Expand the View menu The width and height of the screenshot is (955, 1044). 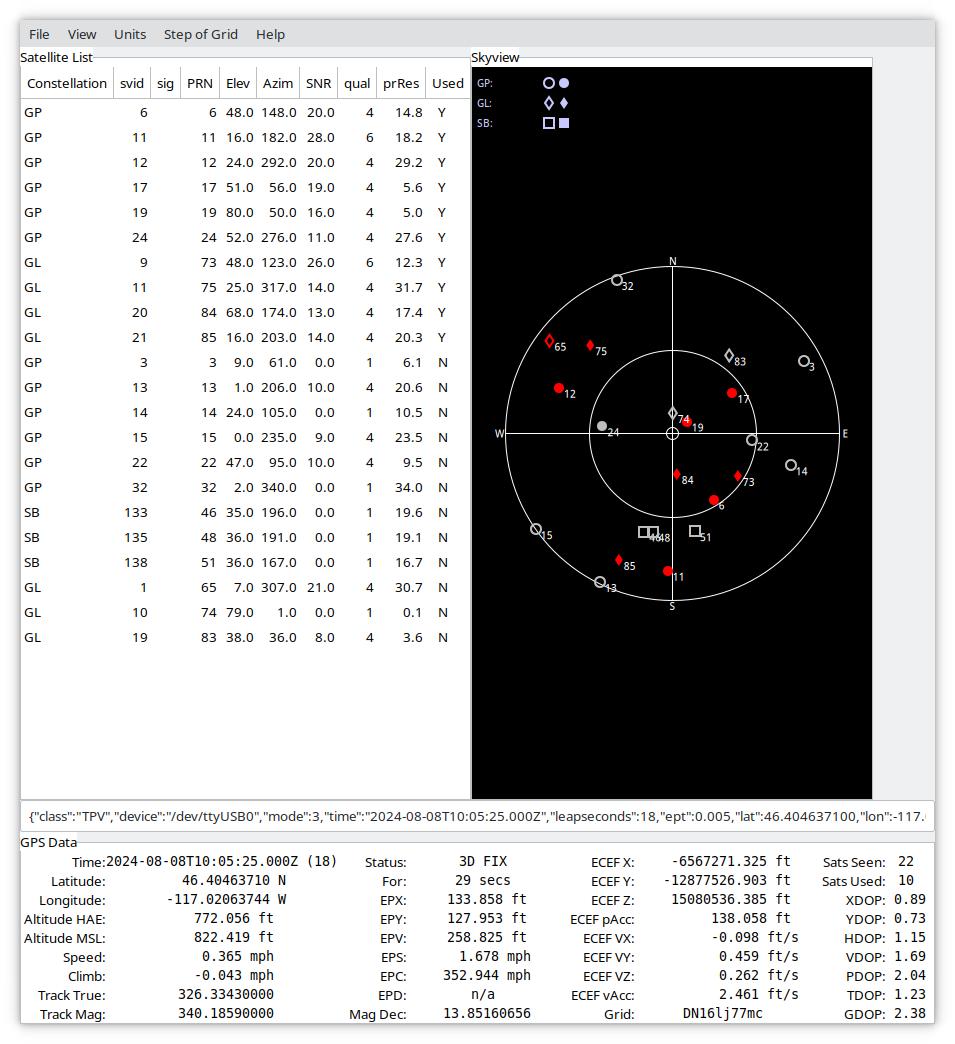pos(82,34)
